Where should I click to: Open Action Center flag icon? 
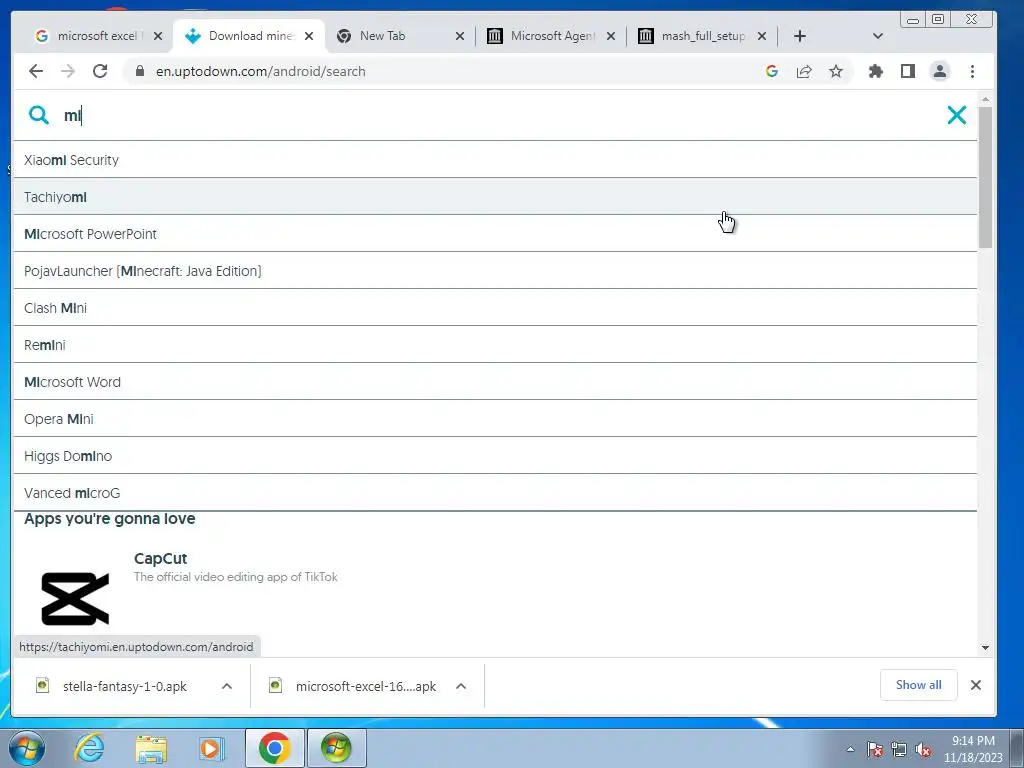click(x=875, y=750)
